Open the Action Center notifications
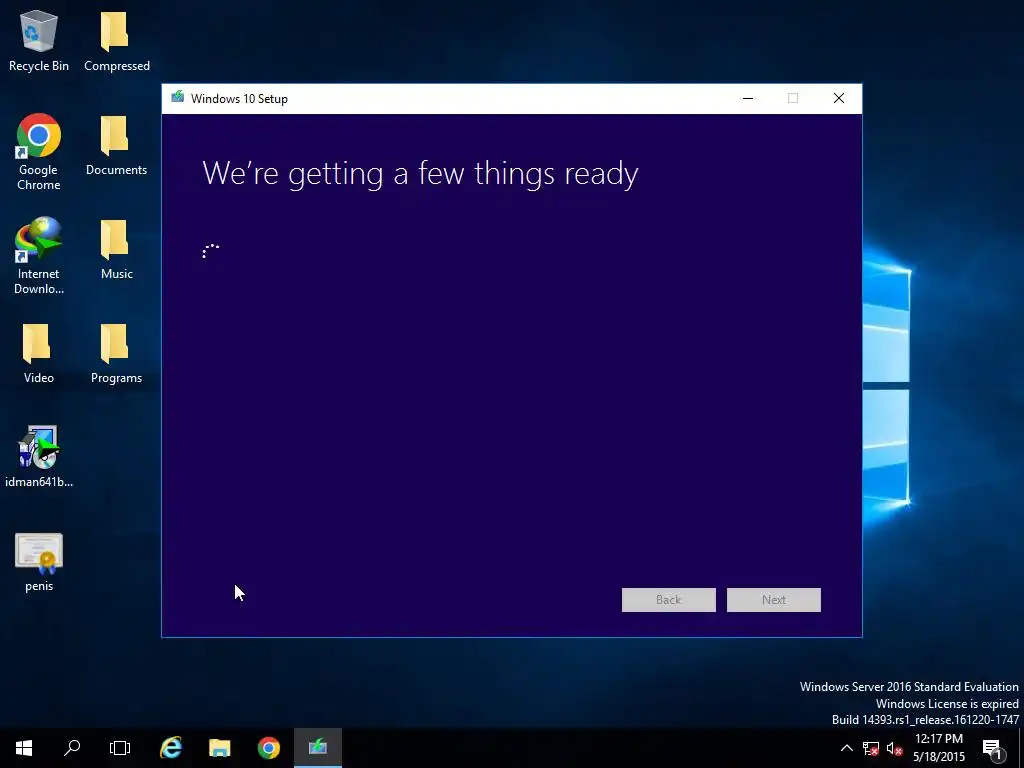The width and height of the screenshot is (1024, 768). [x=993, y=748]
